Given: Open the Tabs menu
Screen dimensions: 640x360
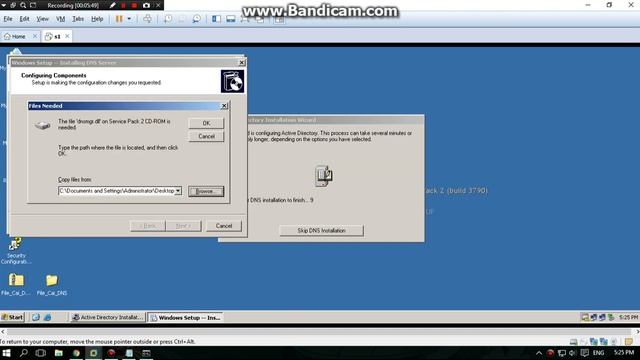Looking at the screenshot, I should (78, 19).
